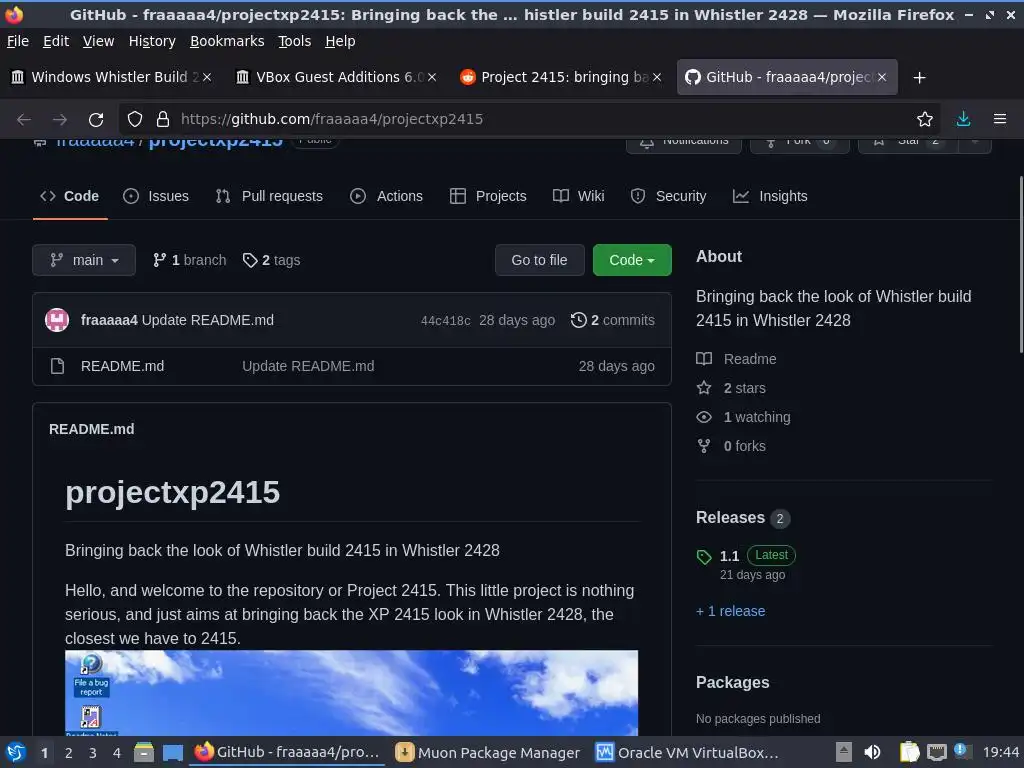Open the file manager taskbar icon
The height and width of the screenshot is (768, 1024).
click(144, 752)
